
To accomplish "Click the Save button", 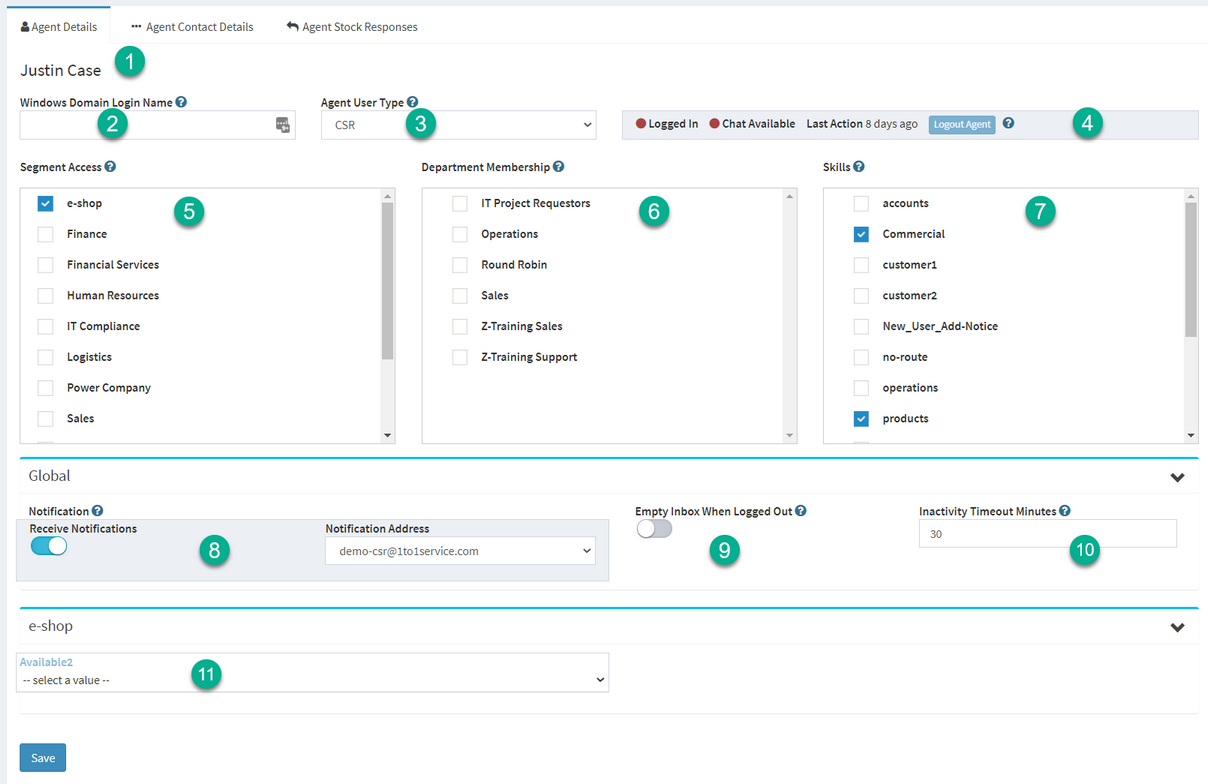I will click(x=43, y=758).
